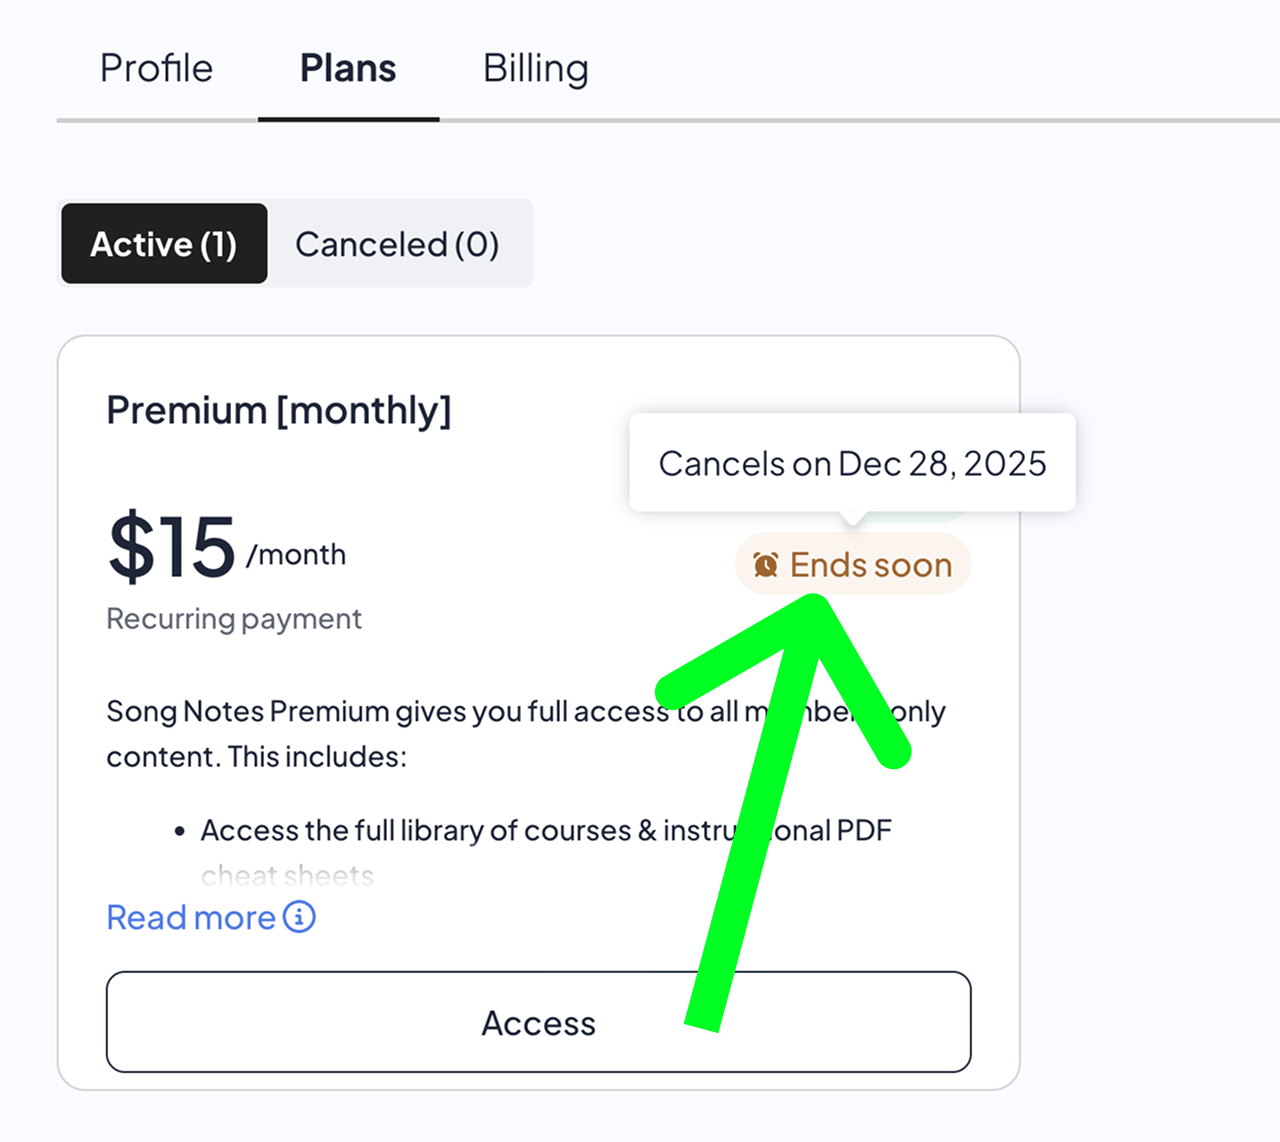Click the Ends soon status text
The width and height of the screenshot is (1280, 1142).
pyautogui.click(x=870, y=565)
